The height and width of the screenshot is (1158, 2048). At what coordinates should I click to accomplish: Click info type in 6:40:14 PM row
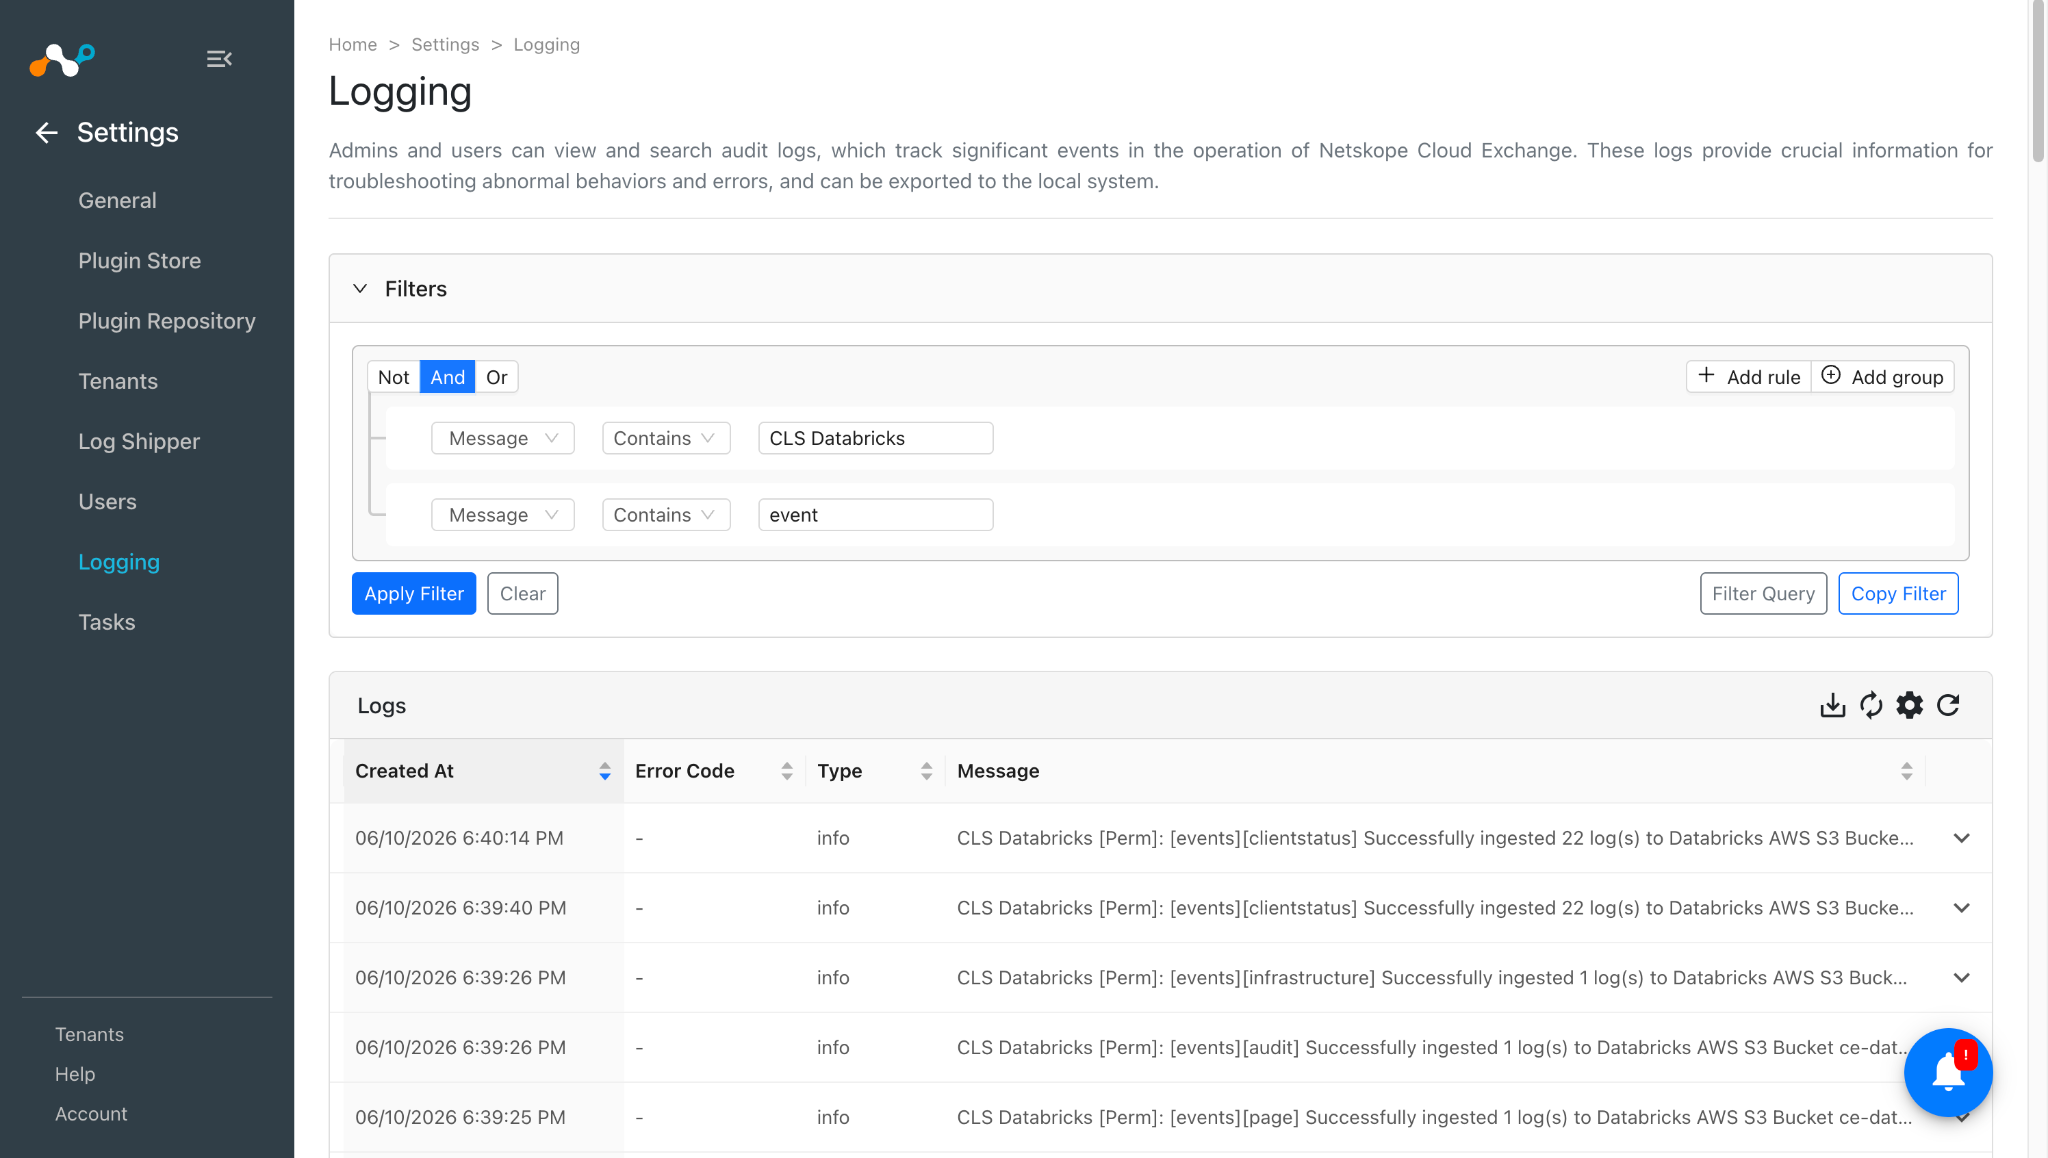[x=833, y=838]
